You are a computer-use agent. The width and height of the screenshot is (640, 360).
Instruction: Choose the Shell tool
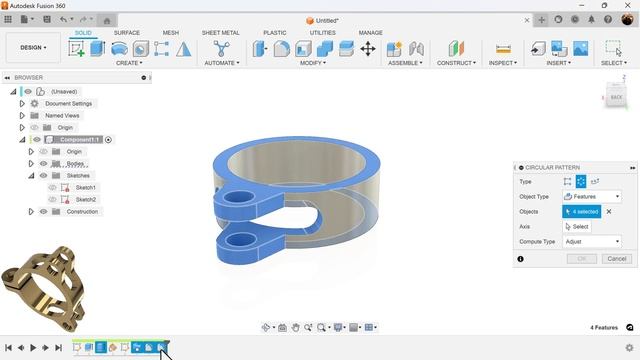pos(303,49)
